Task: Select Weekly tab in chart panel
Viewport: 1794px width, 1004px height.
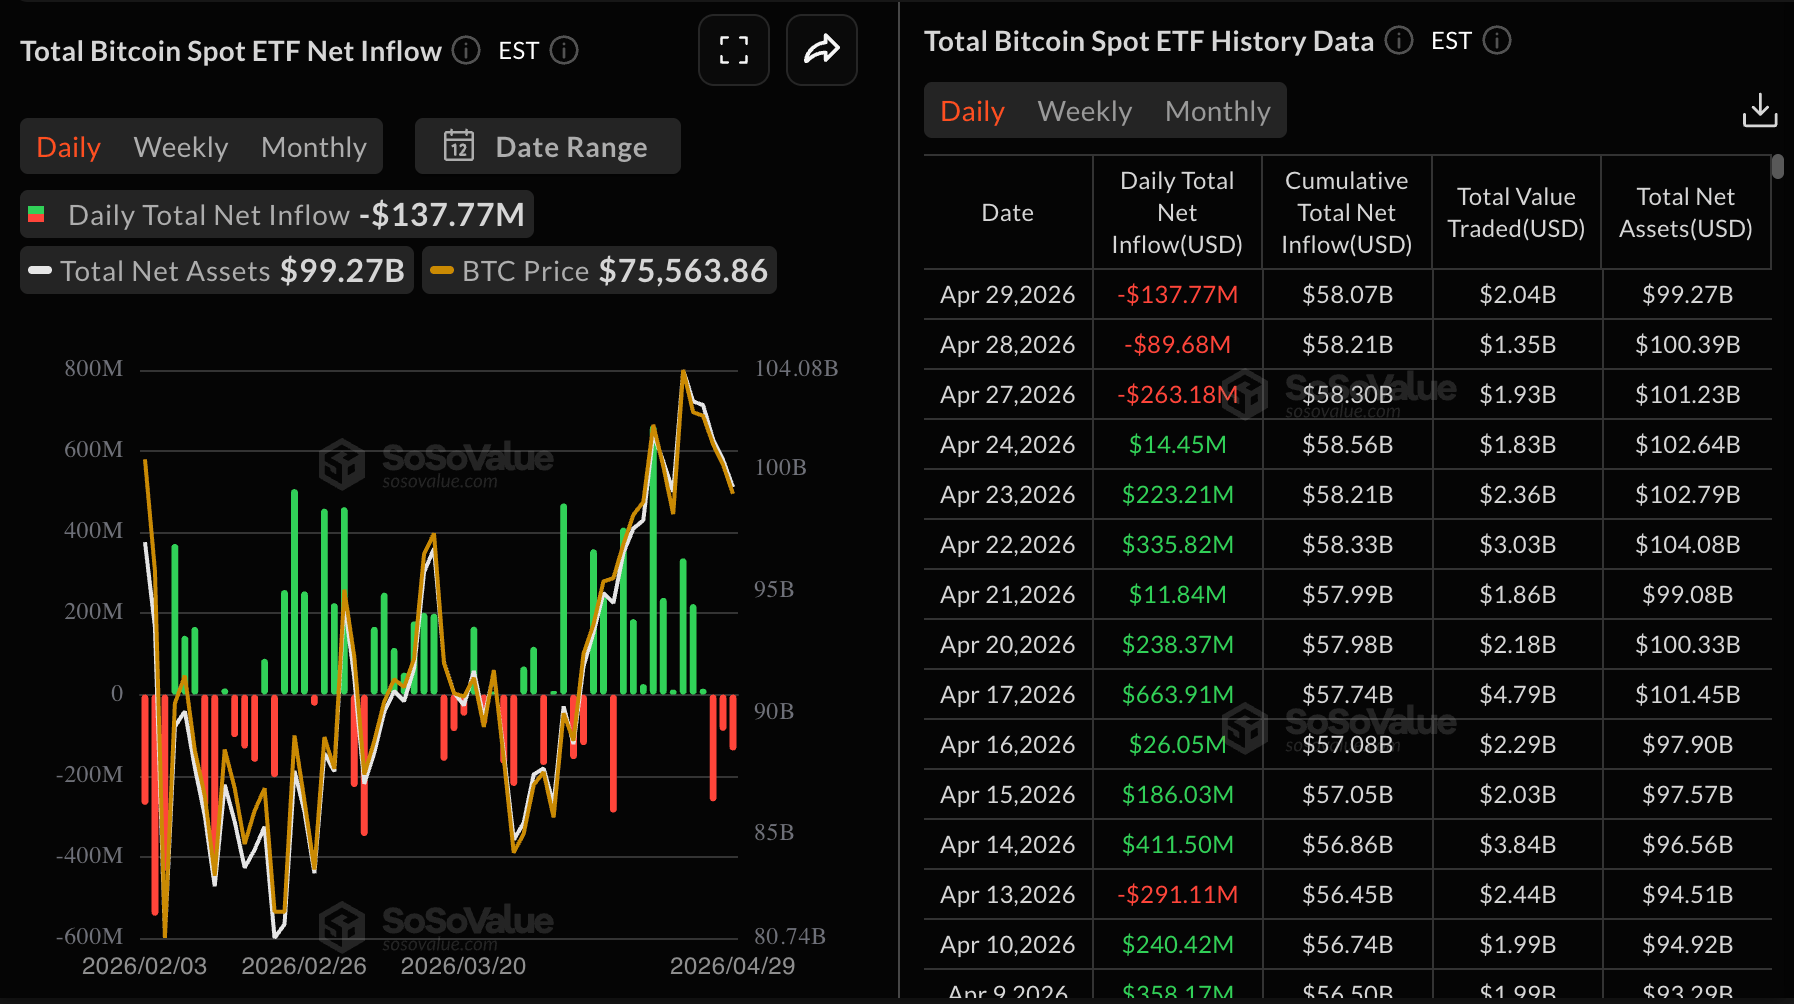Action: 181,147
